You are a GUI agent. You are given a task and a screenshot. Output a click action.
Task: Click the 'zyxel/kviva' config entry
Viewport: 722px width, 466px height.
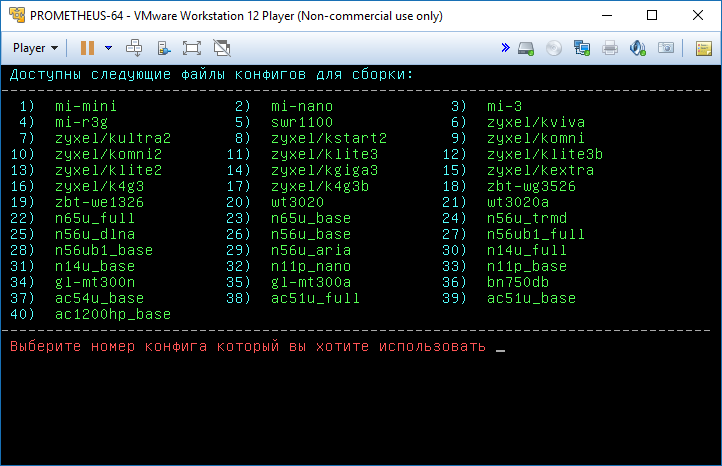pyautogui.click(x=536, y=122)
